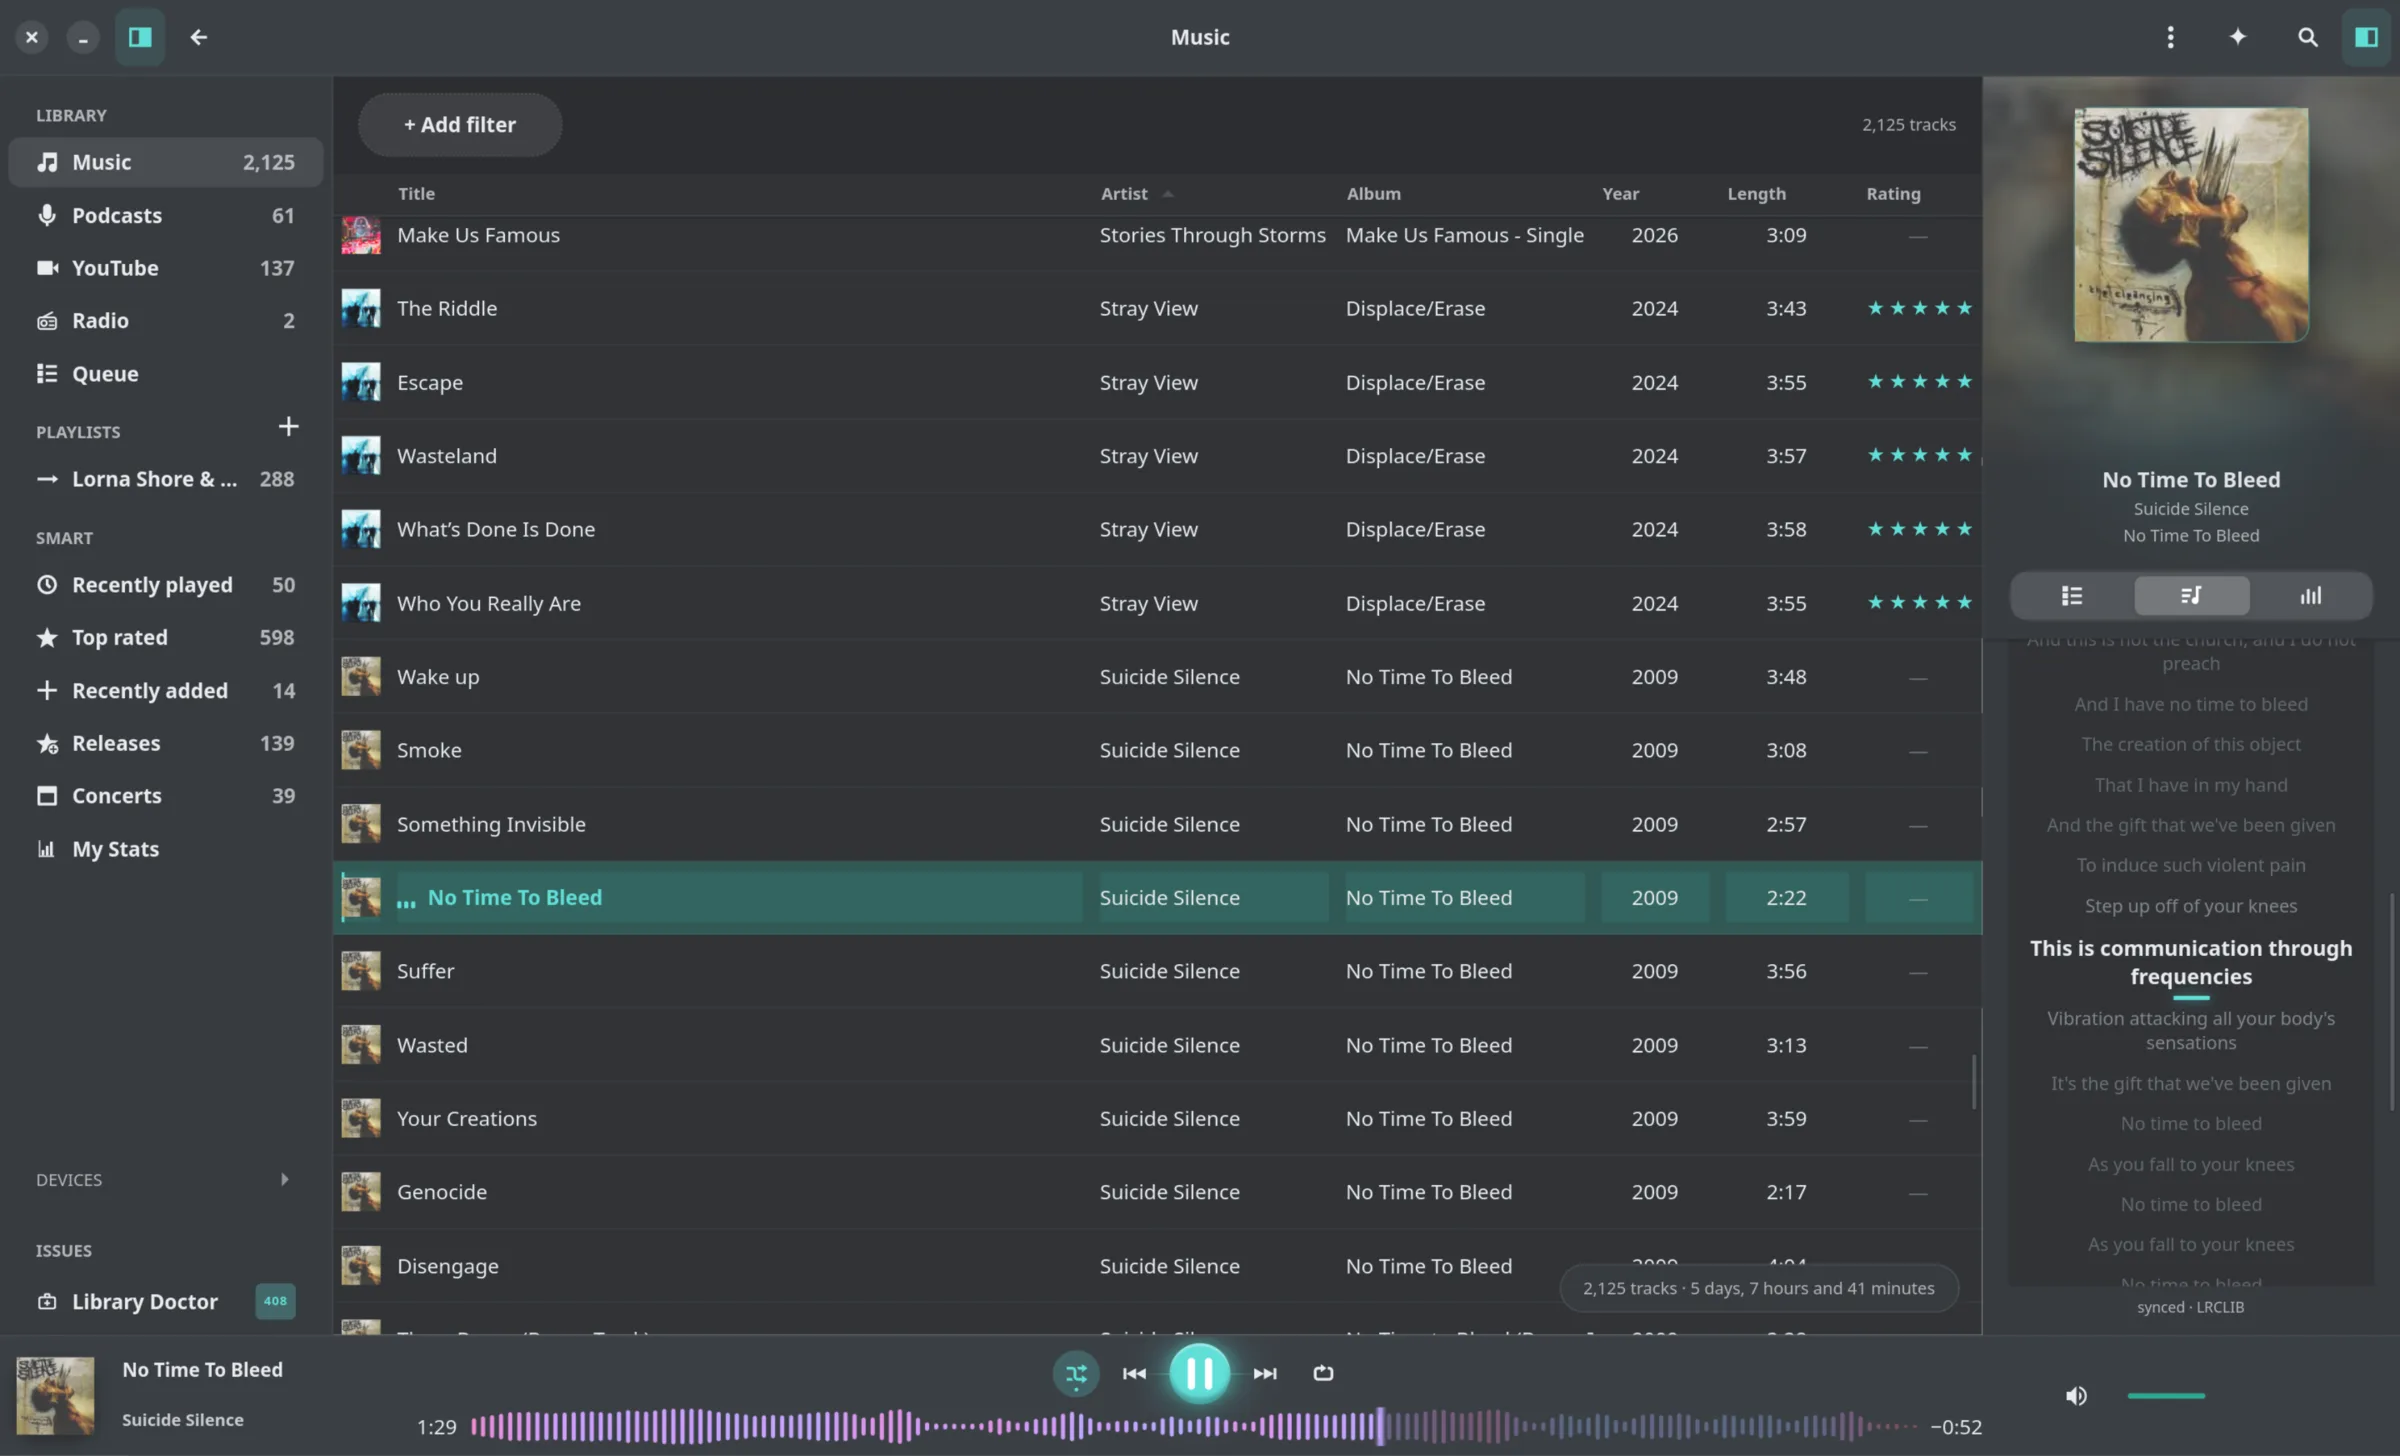Open Top rated smart playlist

tap(166, 638)
